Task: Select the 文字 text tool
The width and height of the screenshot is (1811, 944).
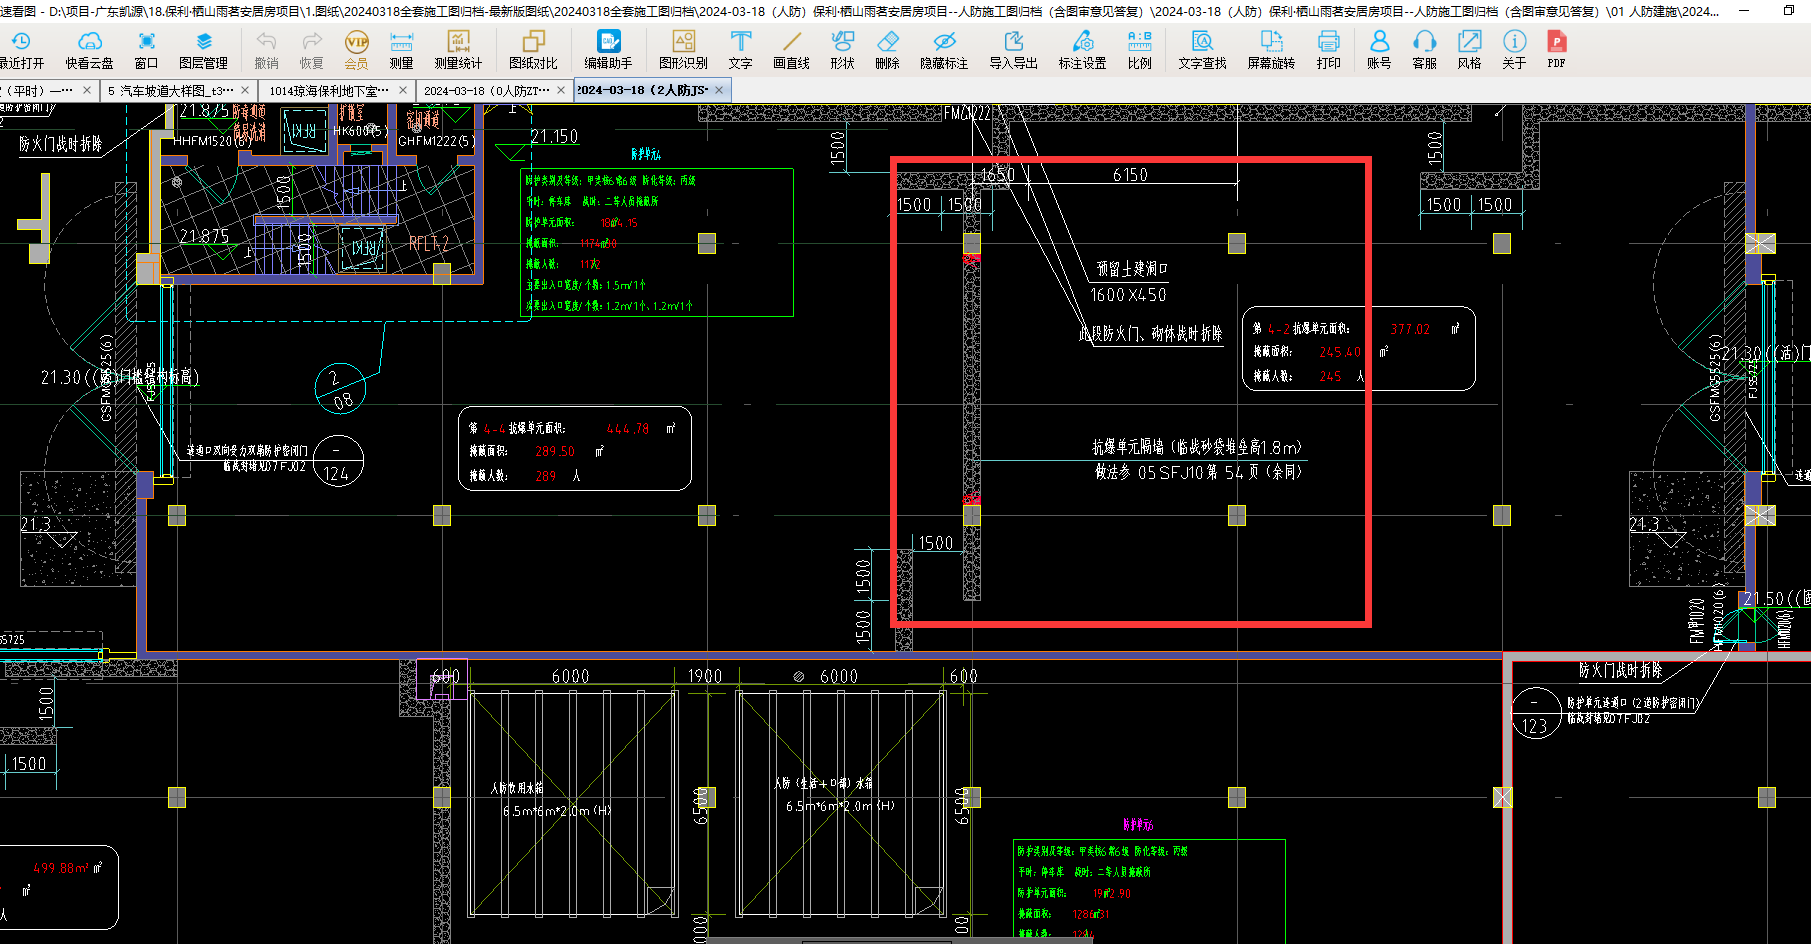Action: tap(740, 50)
